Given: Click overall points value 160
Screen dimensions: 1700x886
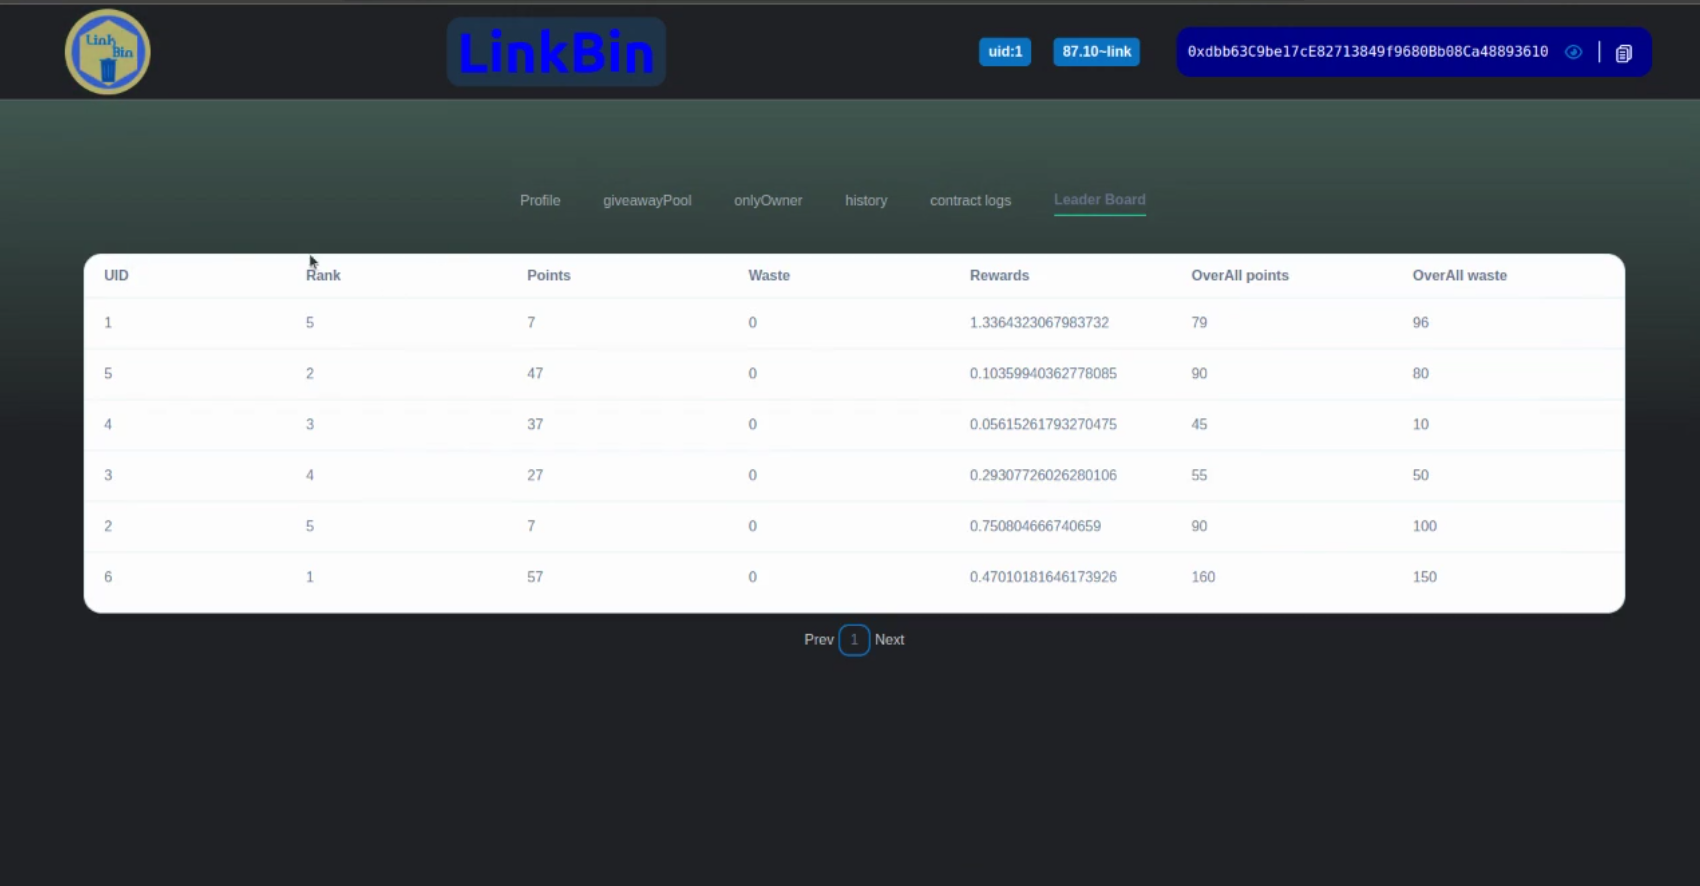Looking at the screenshot, I should pyautogui.click(x=1203, y=577).
